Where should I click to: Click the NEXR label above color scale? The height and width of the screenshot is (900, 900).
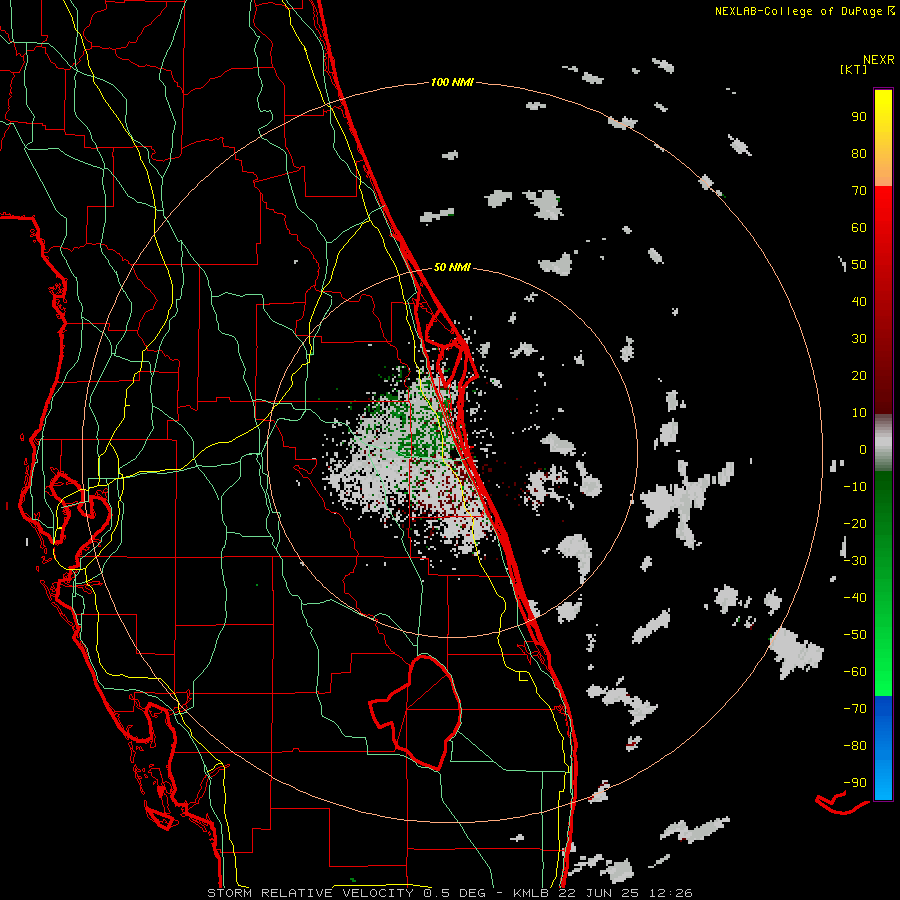[878, 60]
